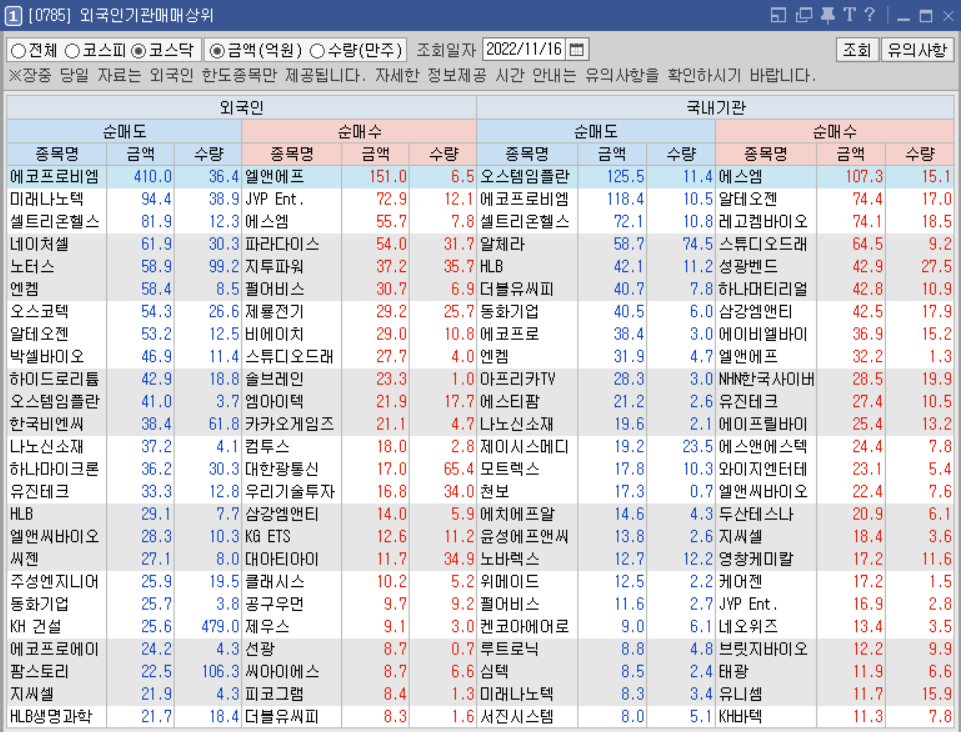Select 대한광통신 in the list
Image resolution: width=961 pixels, height=732 pixels.
click(282, 469)
